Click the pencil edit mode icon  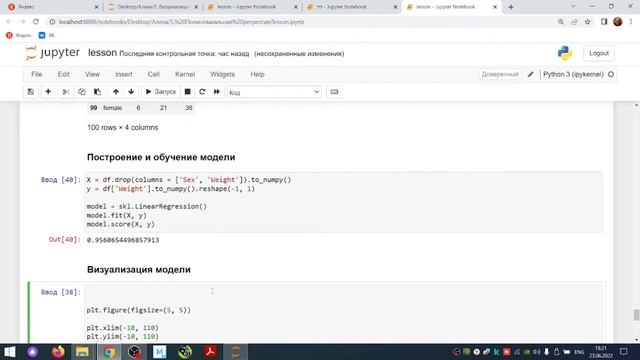coord(531,74)
